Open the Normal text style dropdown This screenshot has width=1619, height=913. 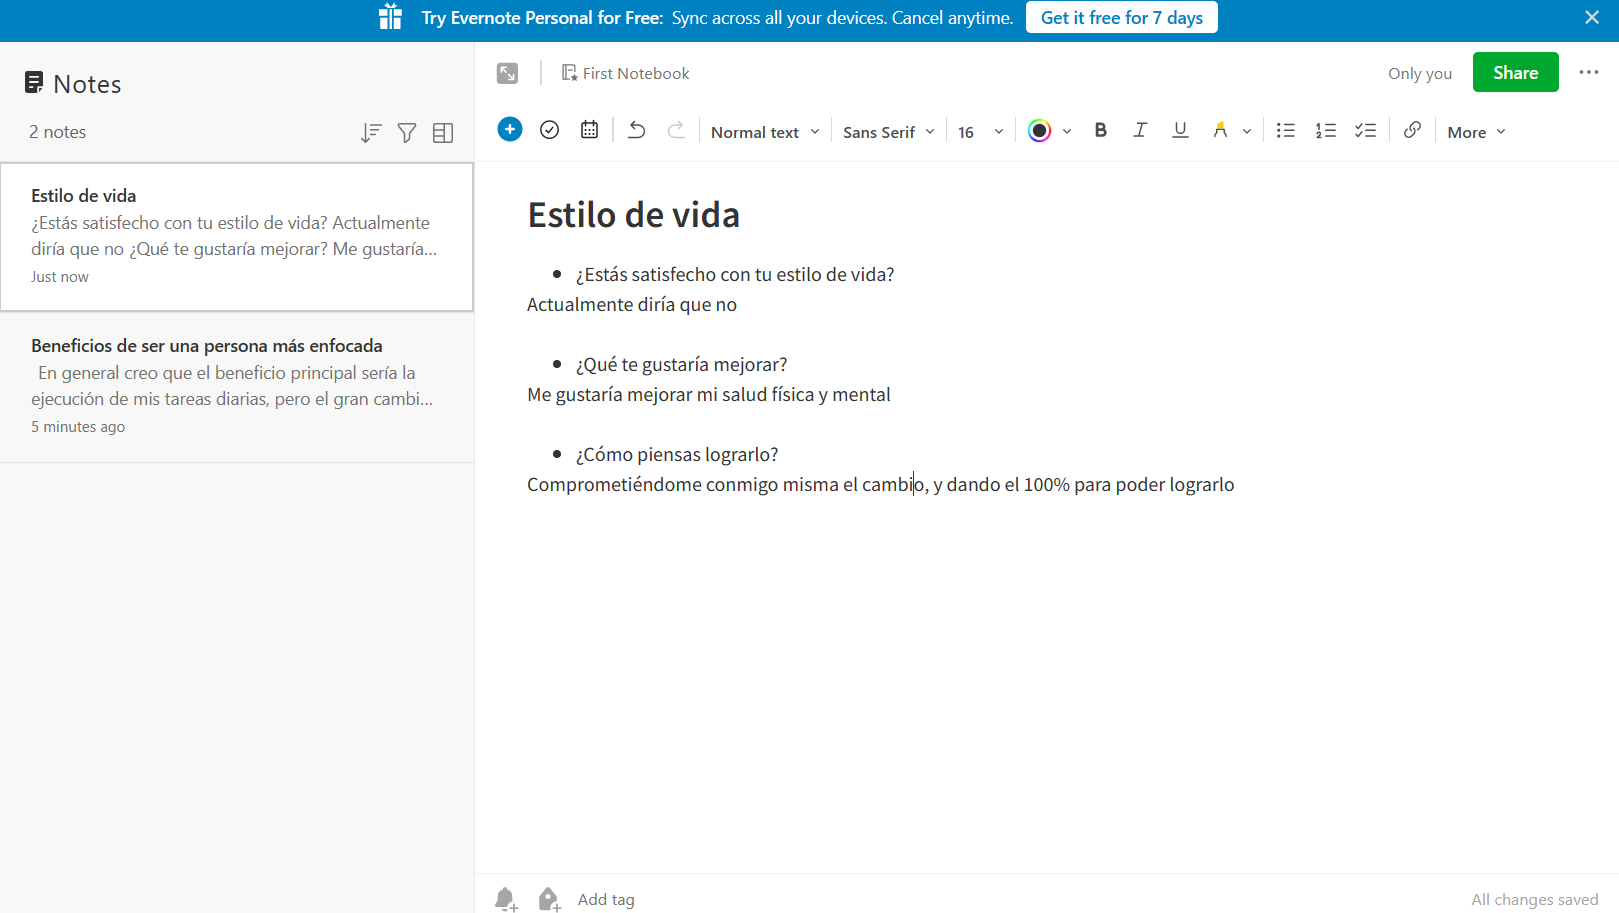[x=765, y=132]
